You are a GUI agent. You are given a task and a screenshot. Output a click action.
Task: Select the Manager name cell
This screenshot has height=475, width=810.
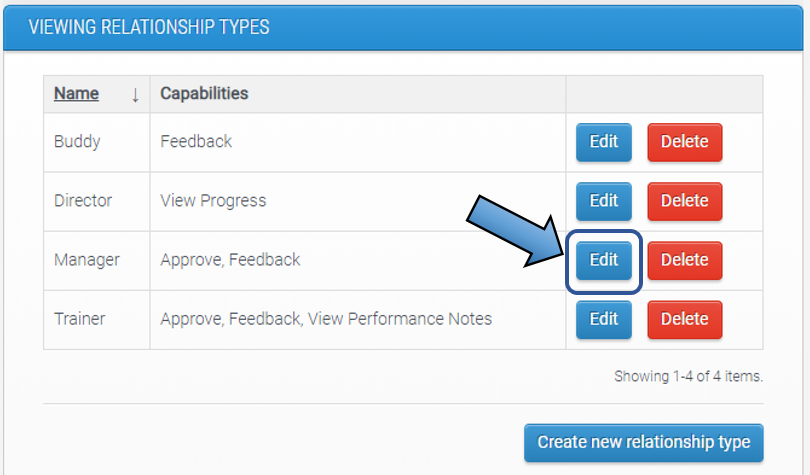[86, 260]
